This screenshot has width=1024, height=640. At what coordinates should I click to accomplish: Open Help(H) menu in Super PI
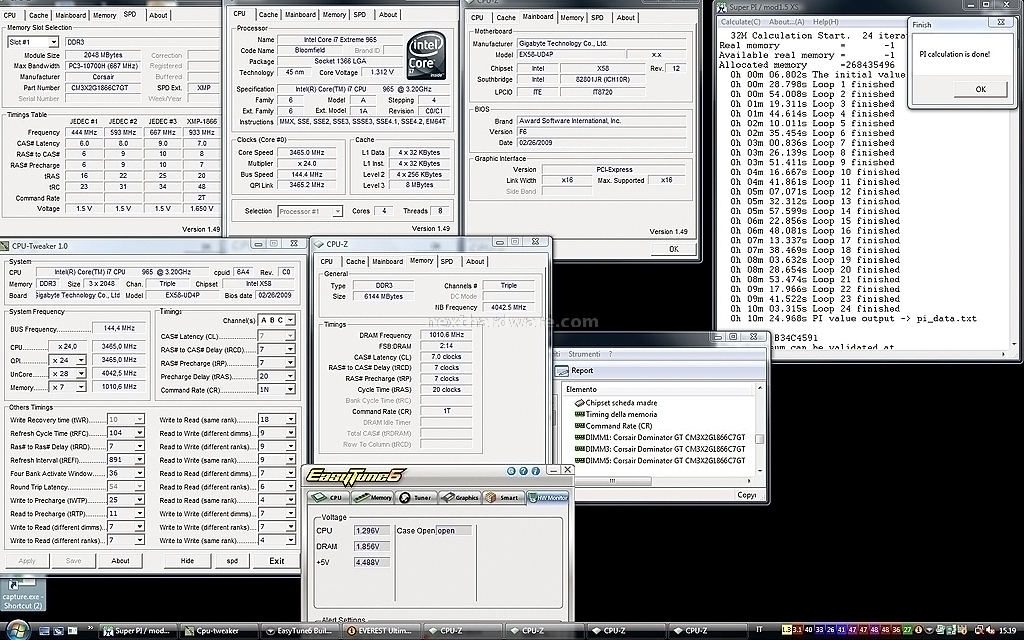point(825,22)
